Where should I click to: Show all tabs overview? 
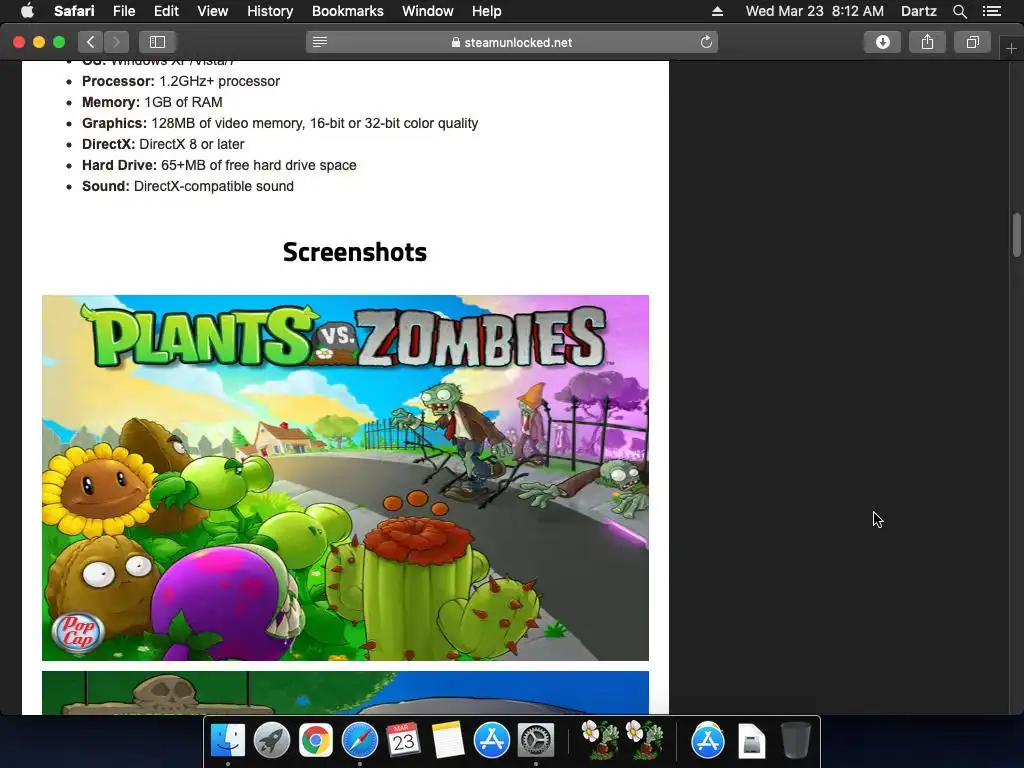click(x=972, y=42)
